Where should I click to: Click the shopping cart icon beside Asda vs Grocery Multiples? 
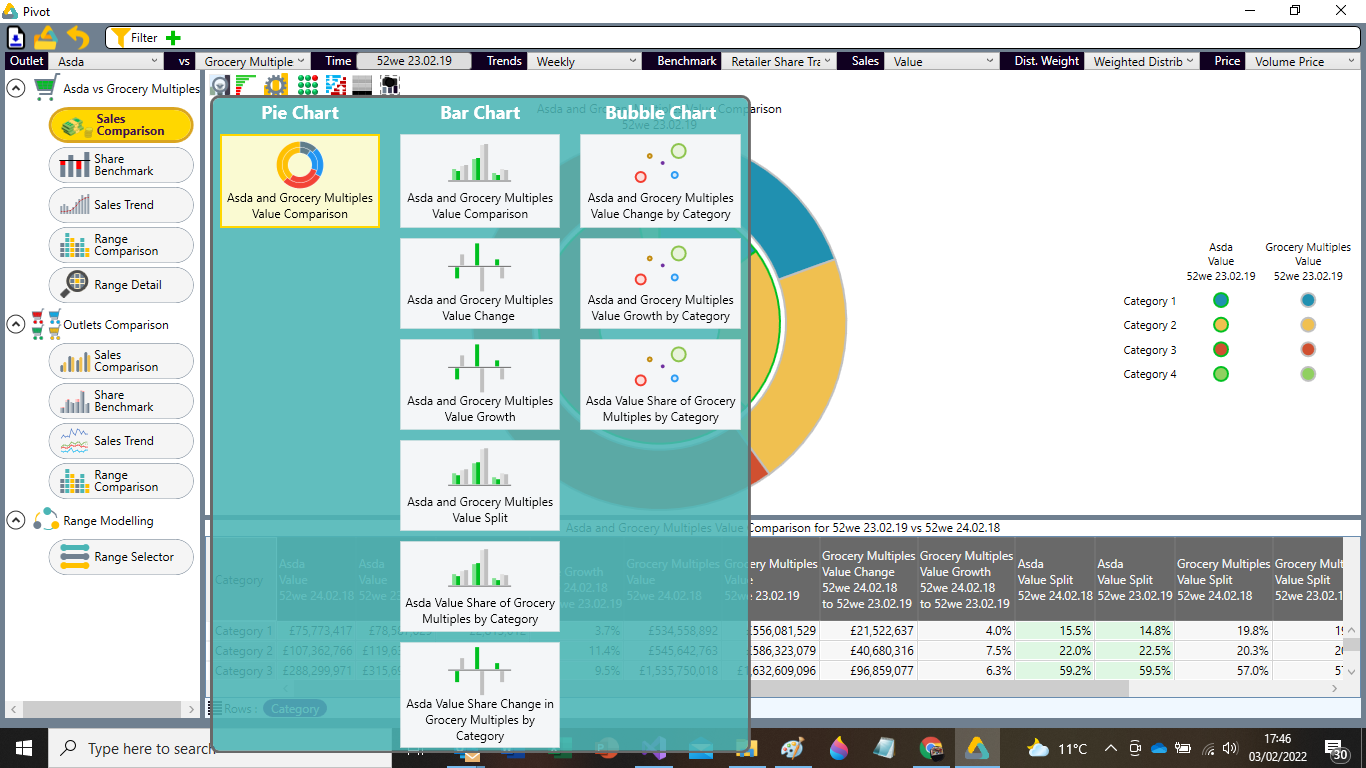click(x=45, y=88)
